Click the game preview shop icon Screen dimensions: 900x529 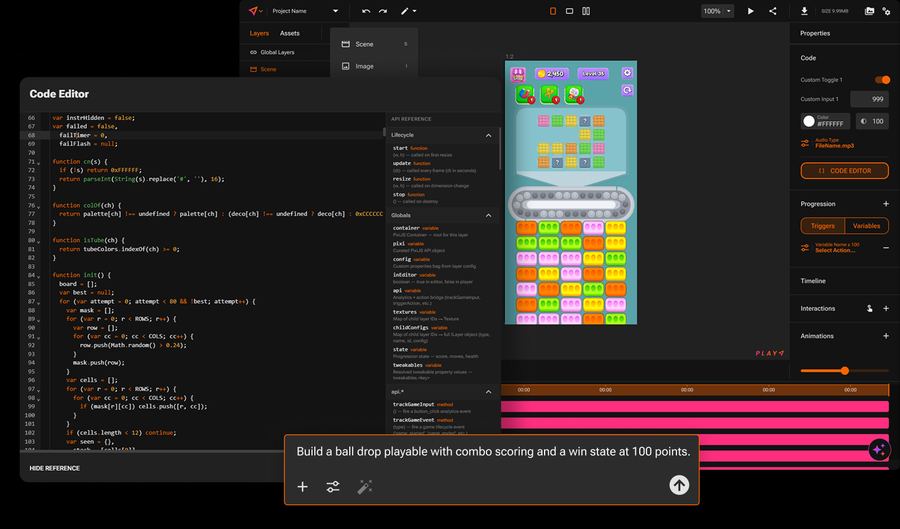518,75
